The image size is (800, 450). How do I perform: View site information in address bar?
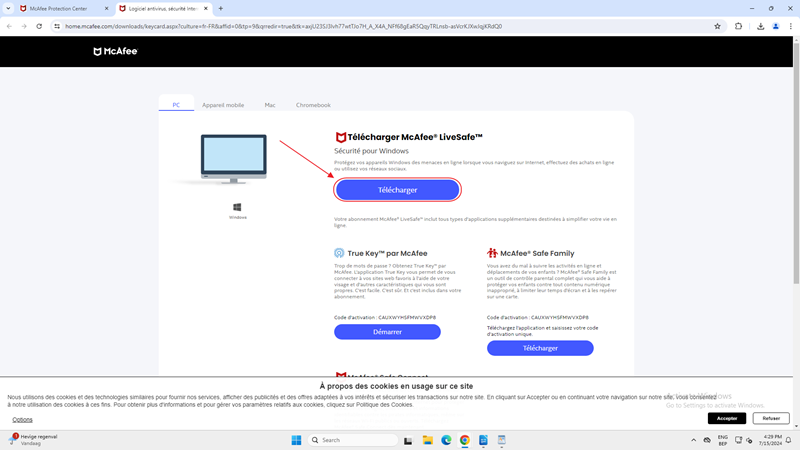tap(57, 26)
